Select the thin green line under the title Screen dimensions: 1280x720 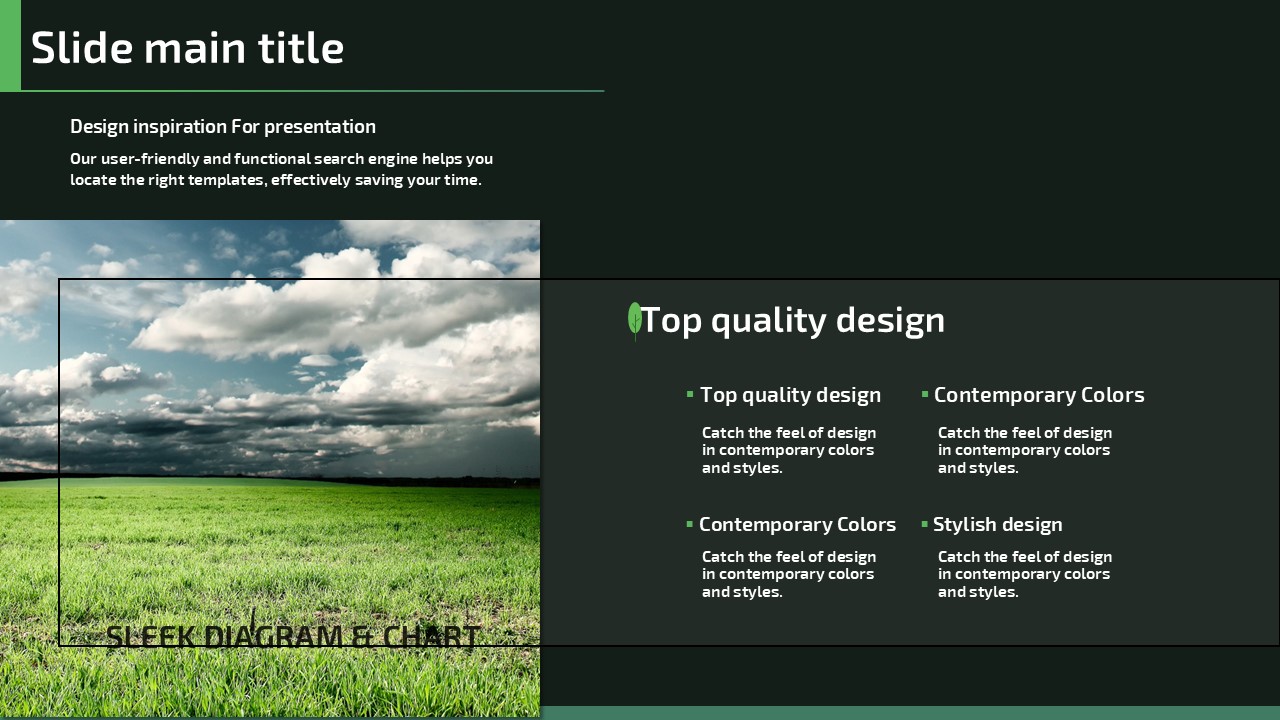pyautogui.click(x=312, y=91)
